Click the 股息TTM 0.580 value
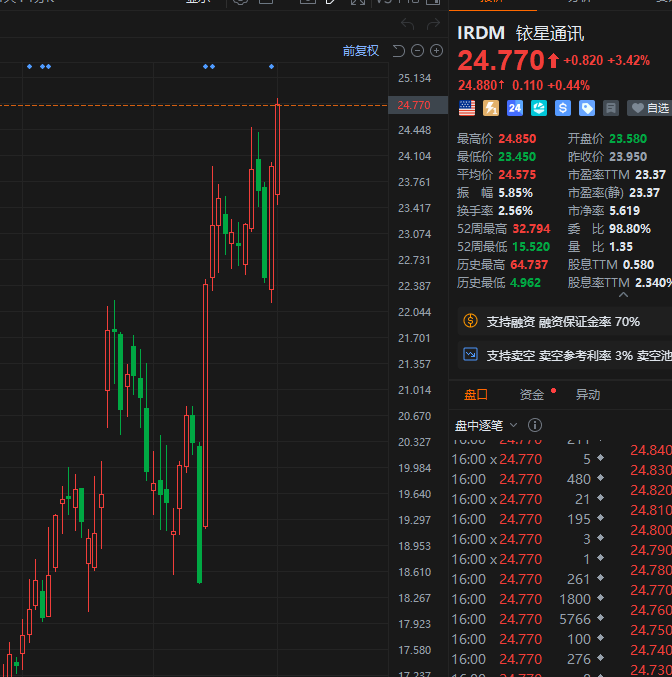Screen dimensions: 672x677 (x=638, y=265)
